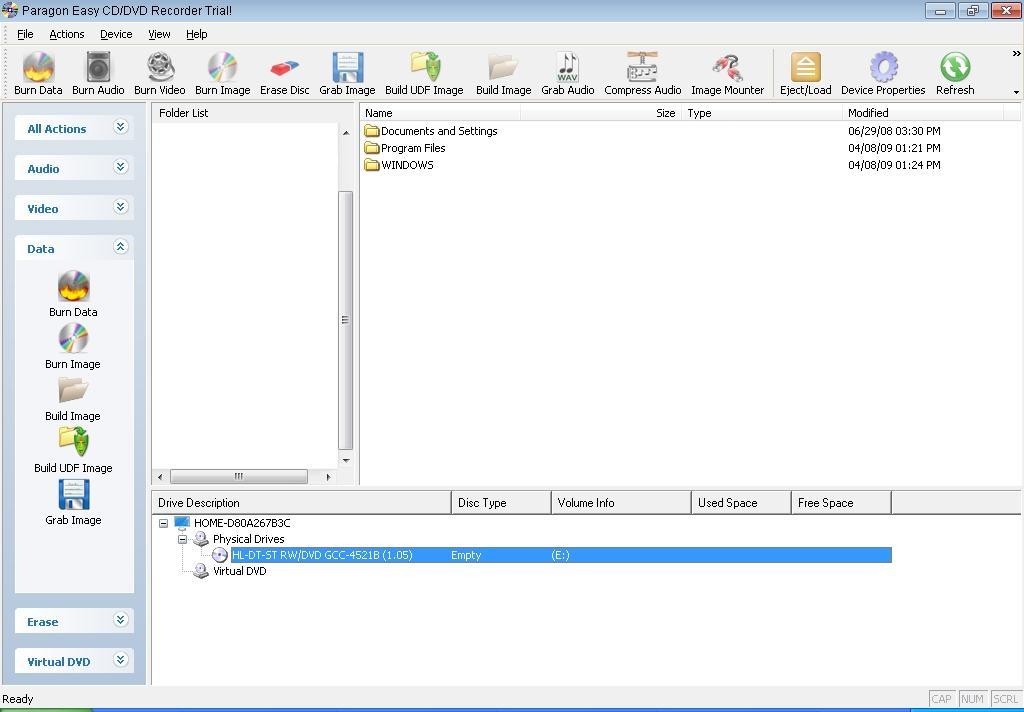
Task: Collapse the HOME-D80A267B3C tree node
Action: click(163, 523)
